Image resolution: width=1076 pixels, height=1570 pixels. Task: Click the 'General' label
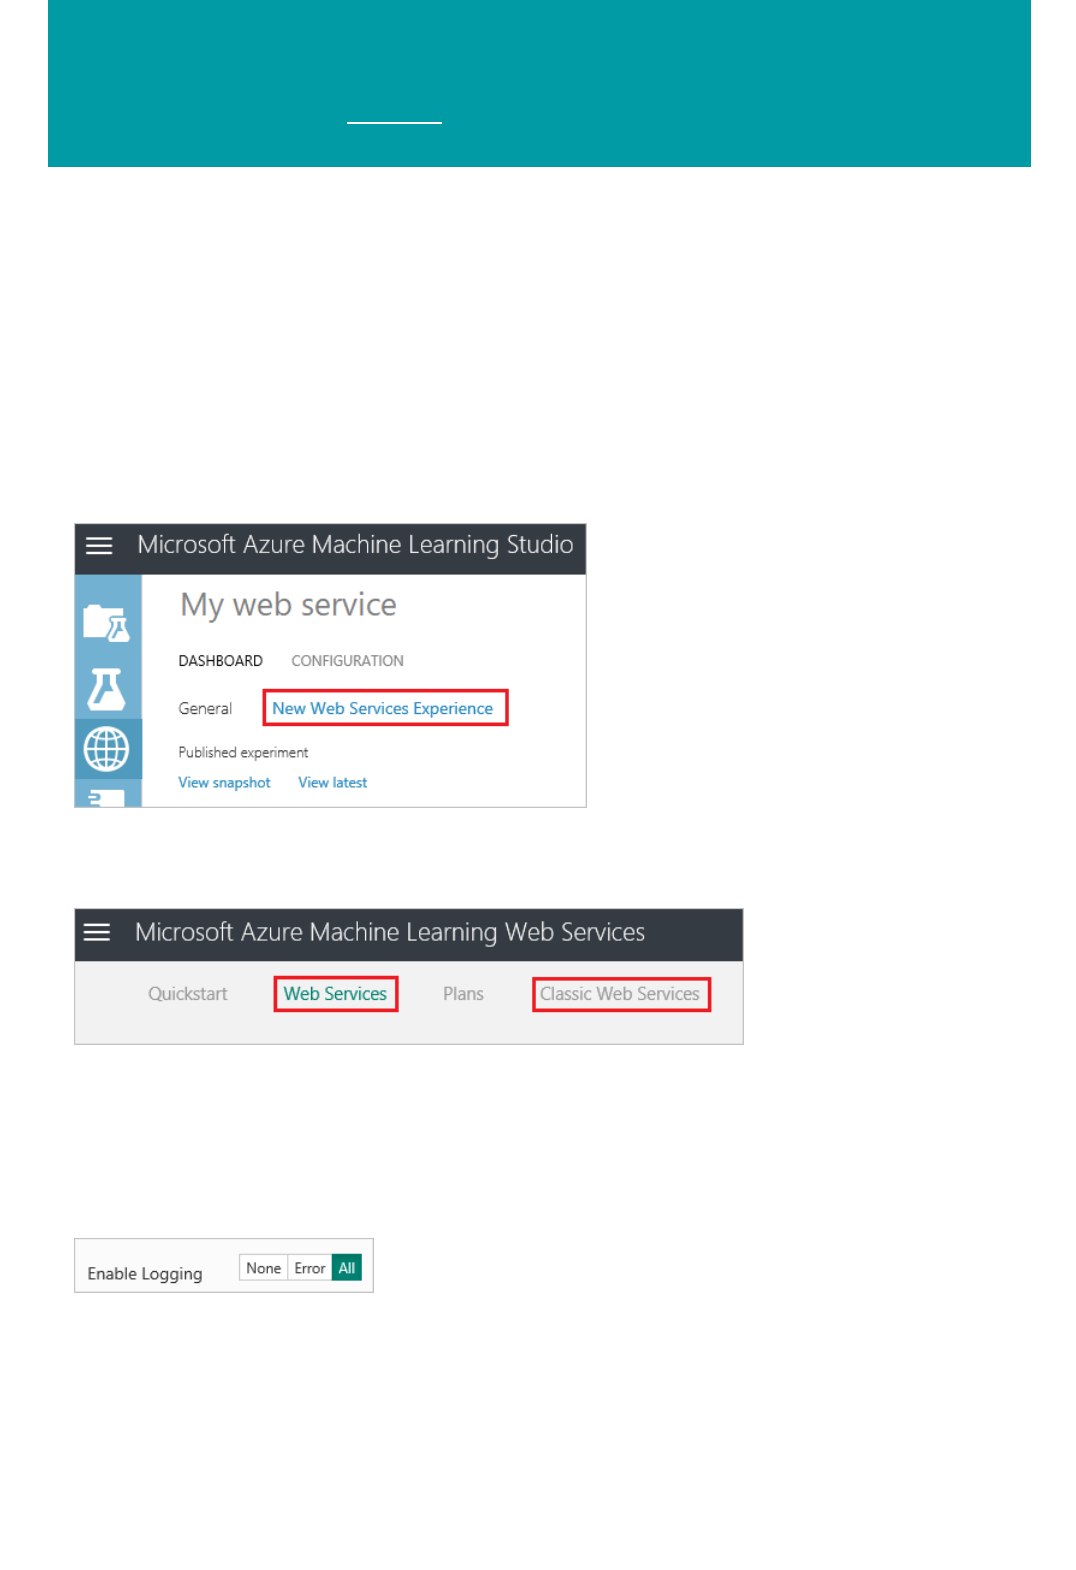click(x=205, y=708)
